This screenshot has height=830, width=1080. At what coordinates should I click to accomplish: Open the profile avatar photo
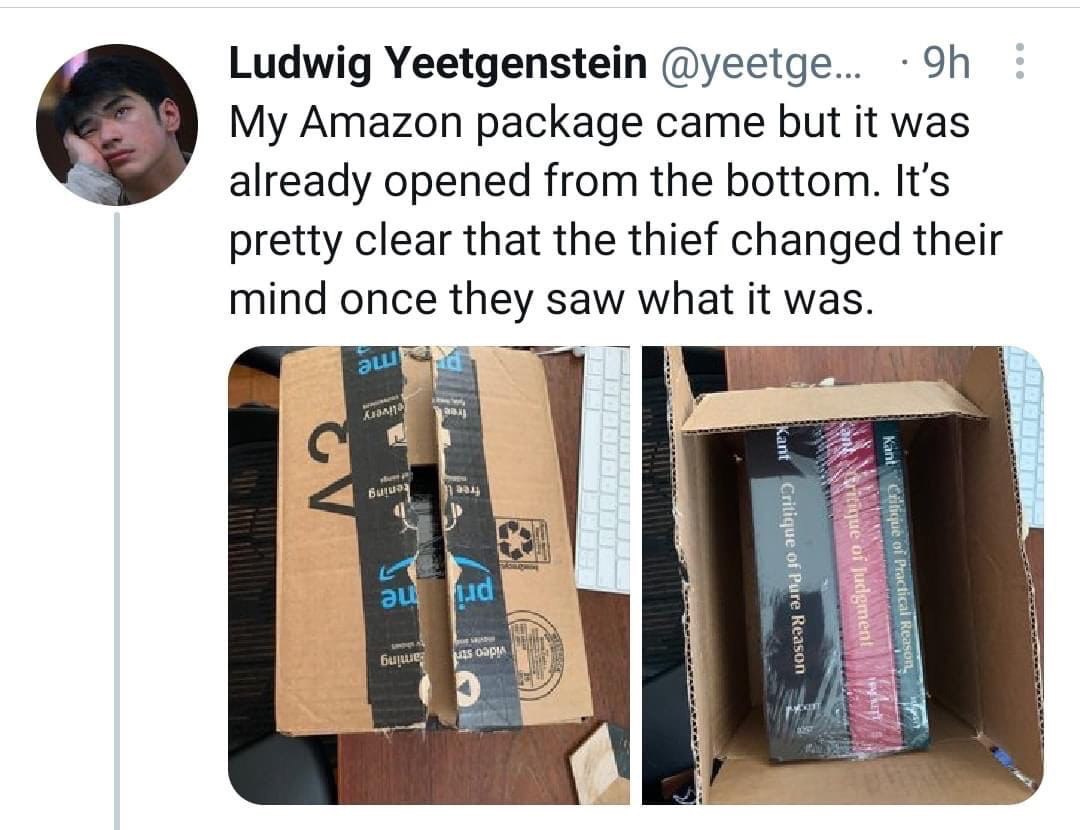coord(117,125)
